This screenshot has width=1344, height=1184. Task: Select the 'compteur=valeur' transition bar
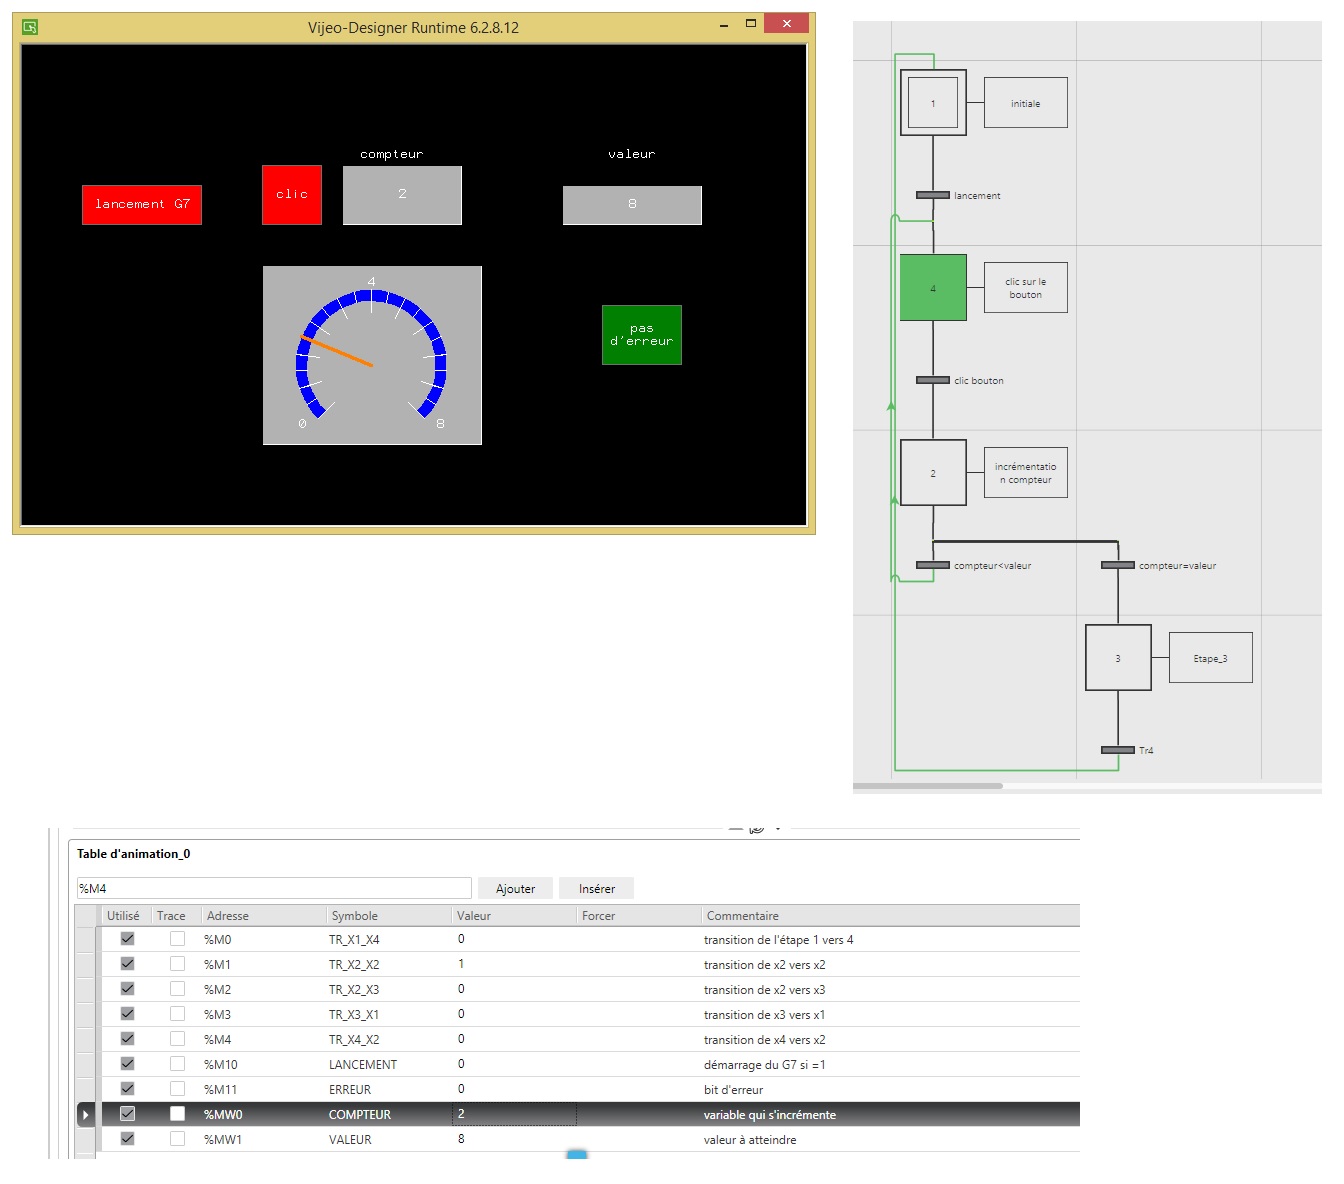pyautogui.click(x=1118, y=565)
